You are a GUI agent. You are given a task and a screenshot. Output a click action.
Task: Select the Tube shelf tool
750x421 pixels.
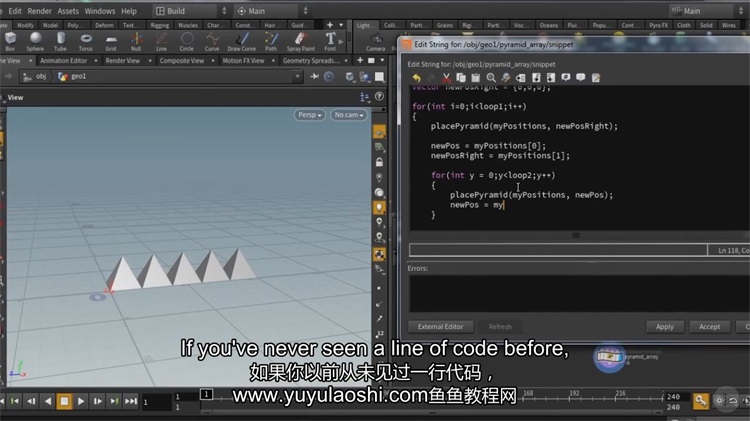tap(60, 41)
